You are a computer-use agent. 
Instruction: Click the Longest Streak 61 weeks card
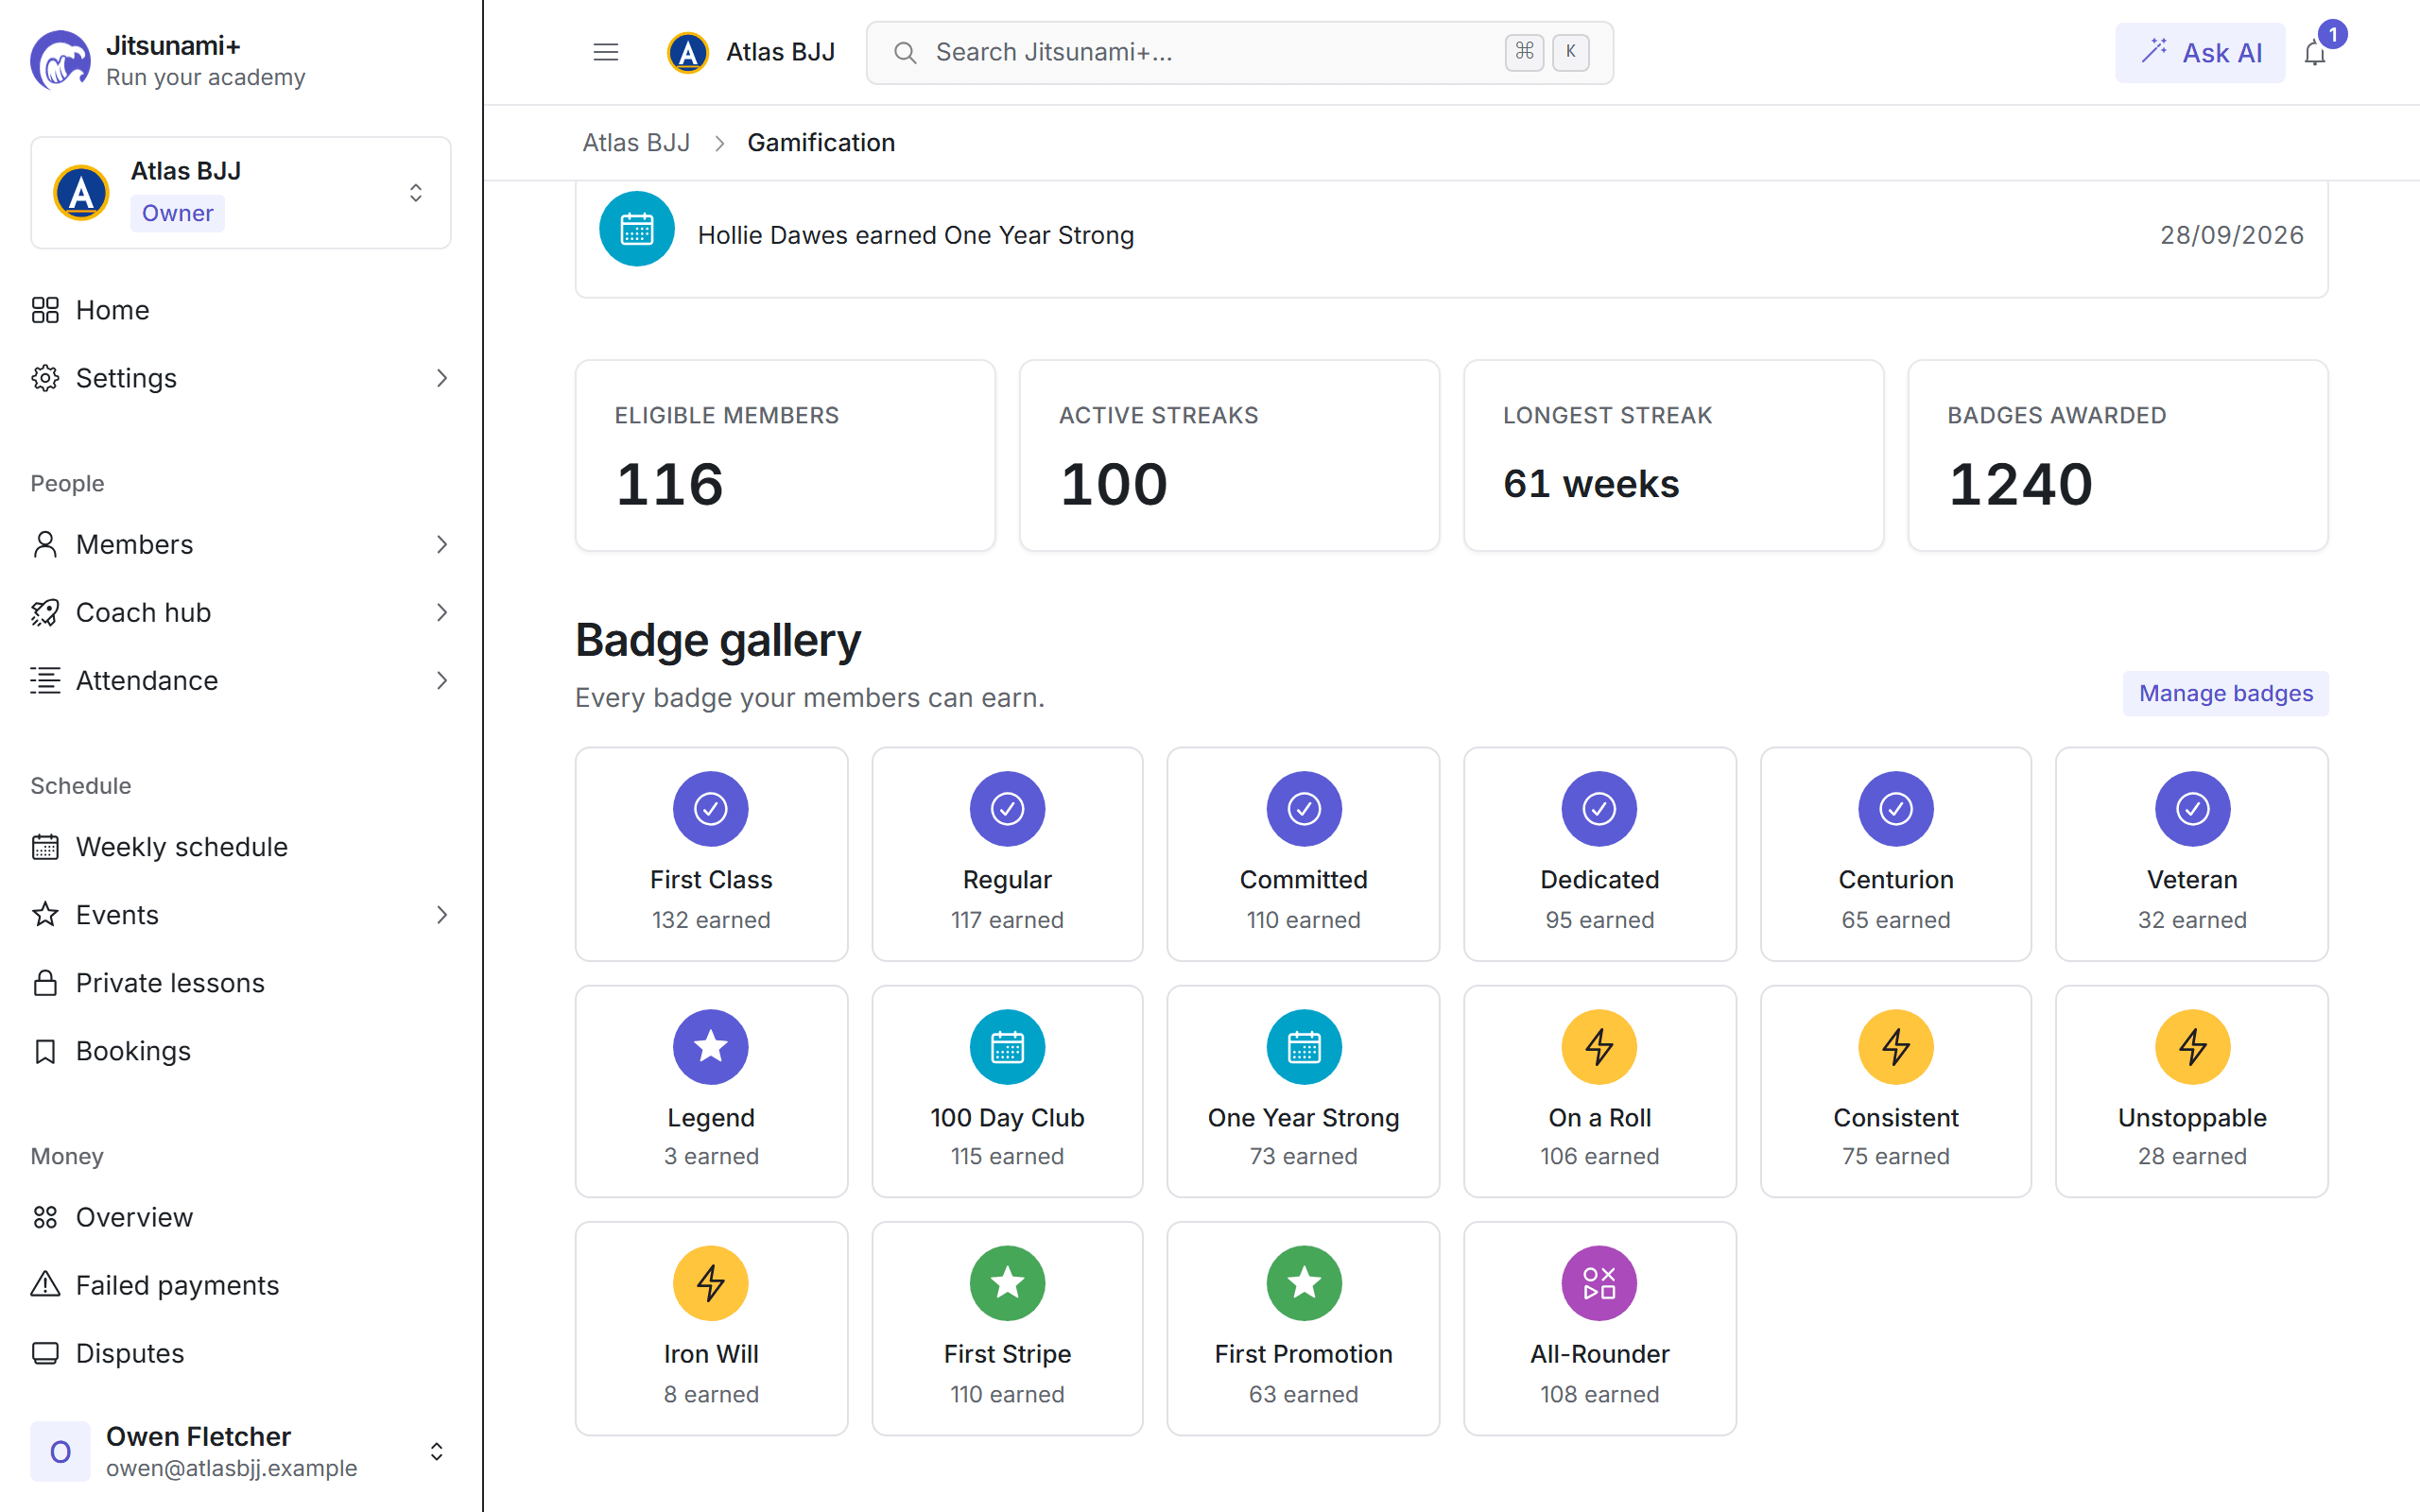1673,455
